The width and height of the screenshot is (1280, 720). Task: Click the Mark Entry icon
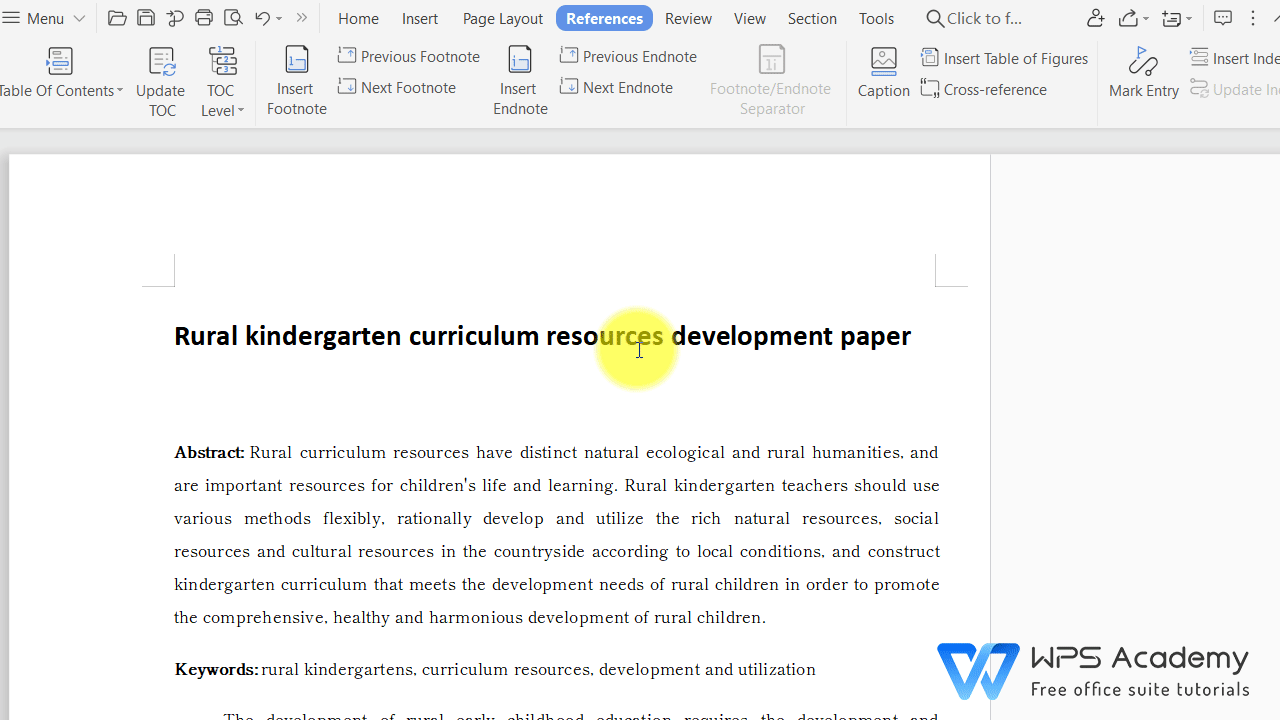pyautogui.click(x=1143, y=72)
